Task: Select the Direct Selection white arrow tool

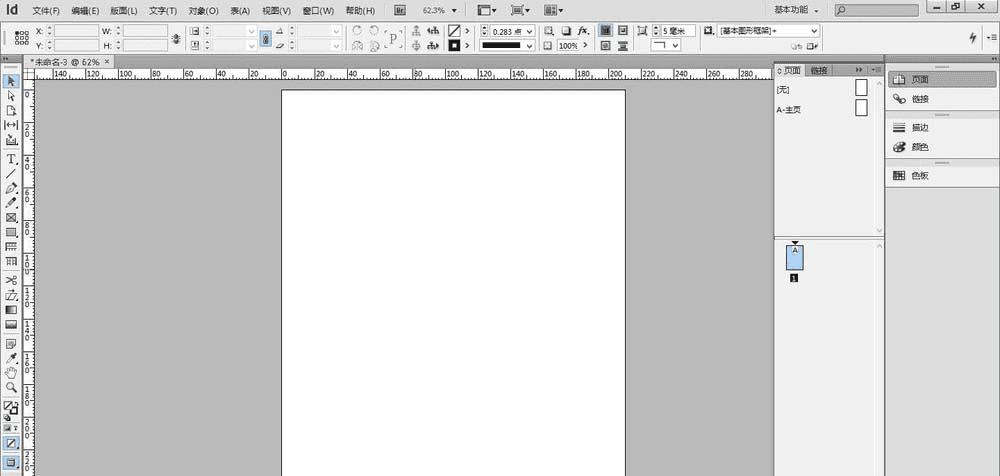Action: (12, 95)
